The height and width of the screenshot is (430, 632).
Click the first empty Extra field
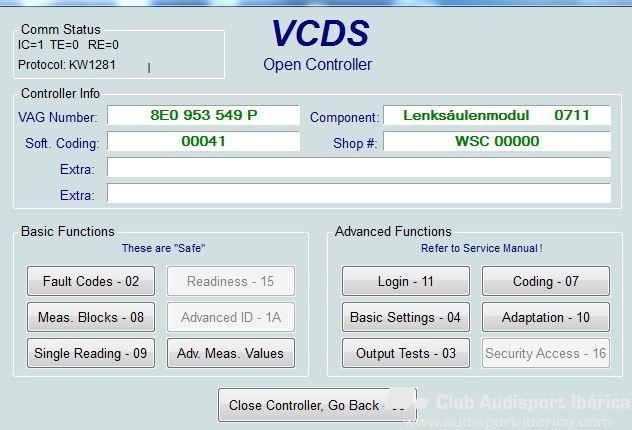pos(359,167)
